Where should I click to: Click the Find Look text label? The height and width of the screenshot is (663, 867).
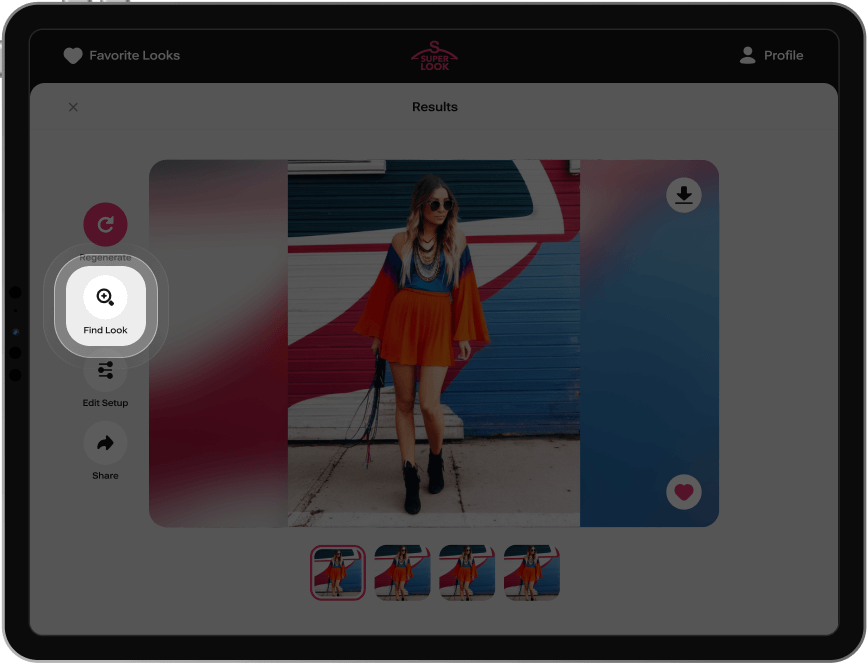click(x=105, y=330)
